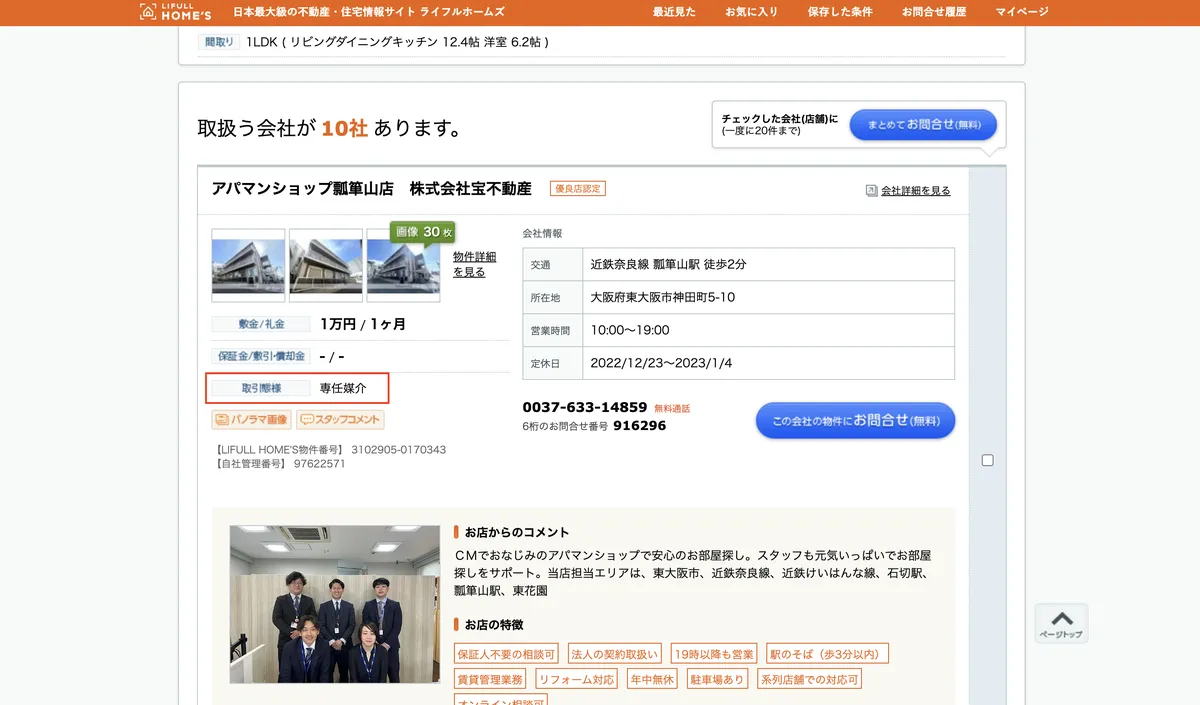Click the staff group photo
The image size is (1200, 705).
[x=335, y=604]
